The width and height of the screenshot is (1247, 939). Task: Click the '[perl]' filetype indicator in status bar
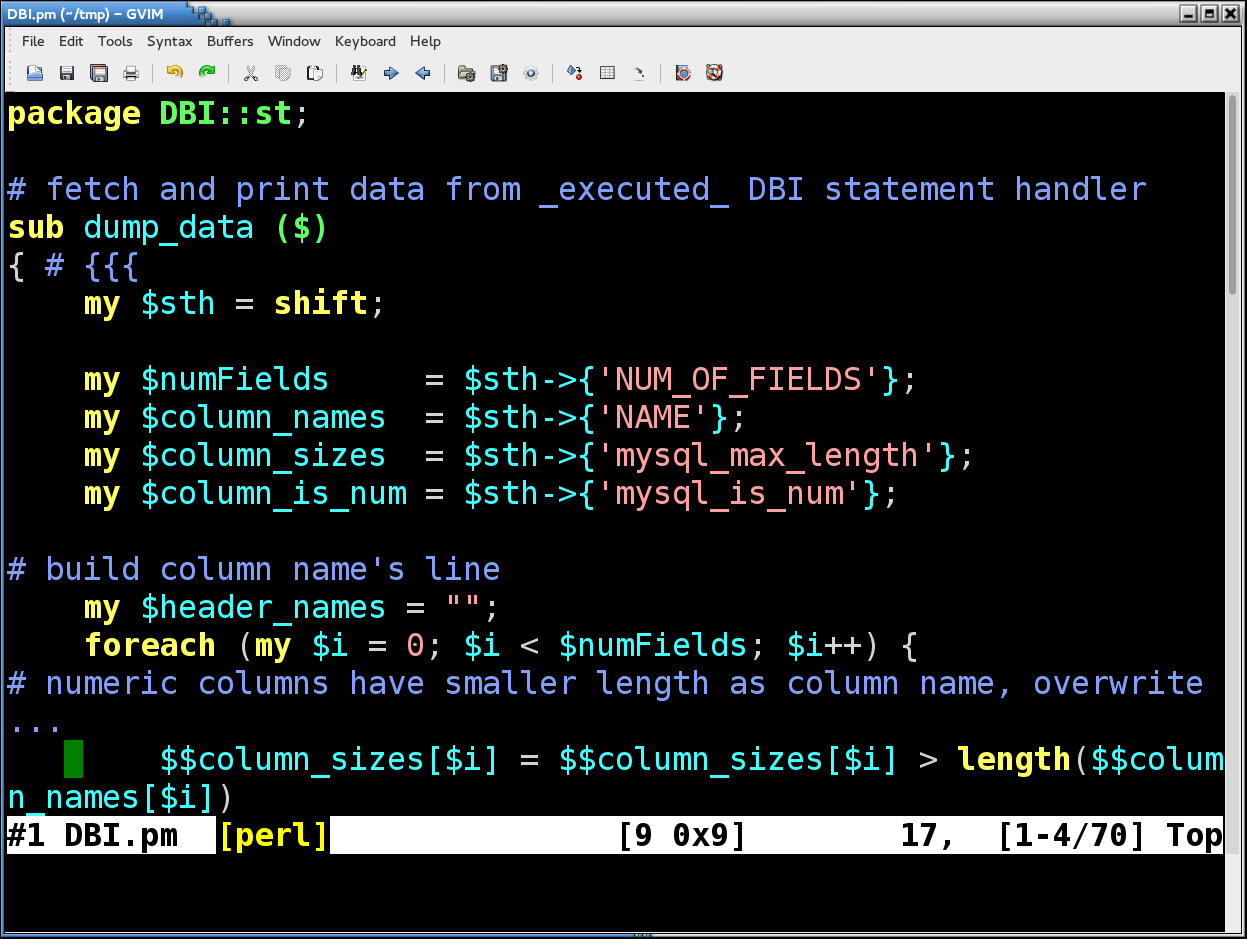[273, 835]
